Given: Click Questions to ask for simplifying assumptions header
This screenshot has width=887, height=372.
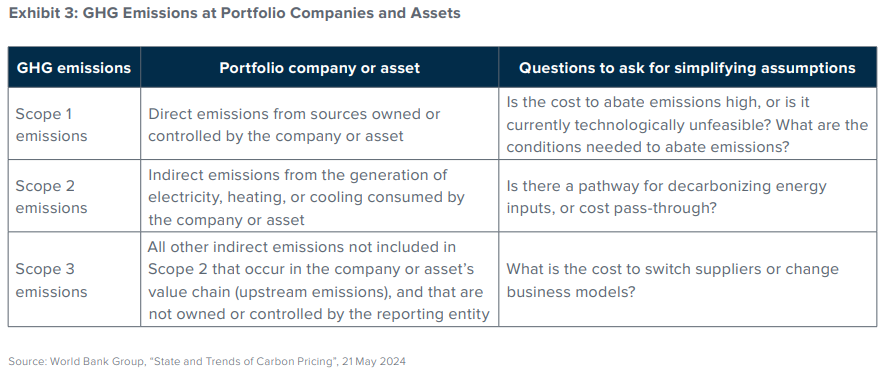Looking at the screenshot, I should click(x=687, y=68).
